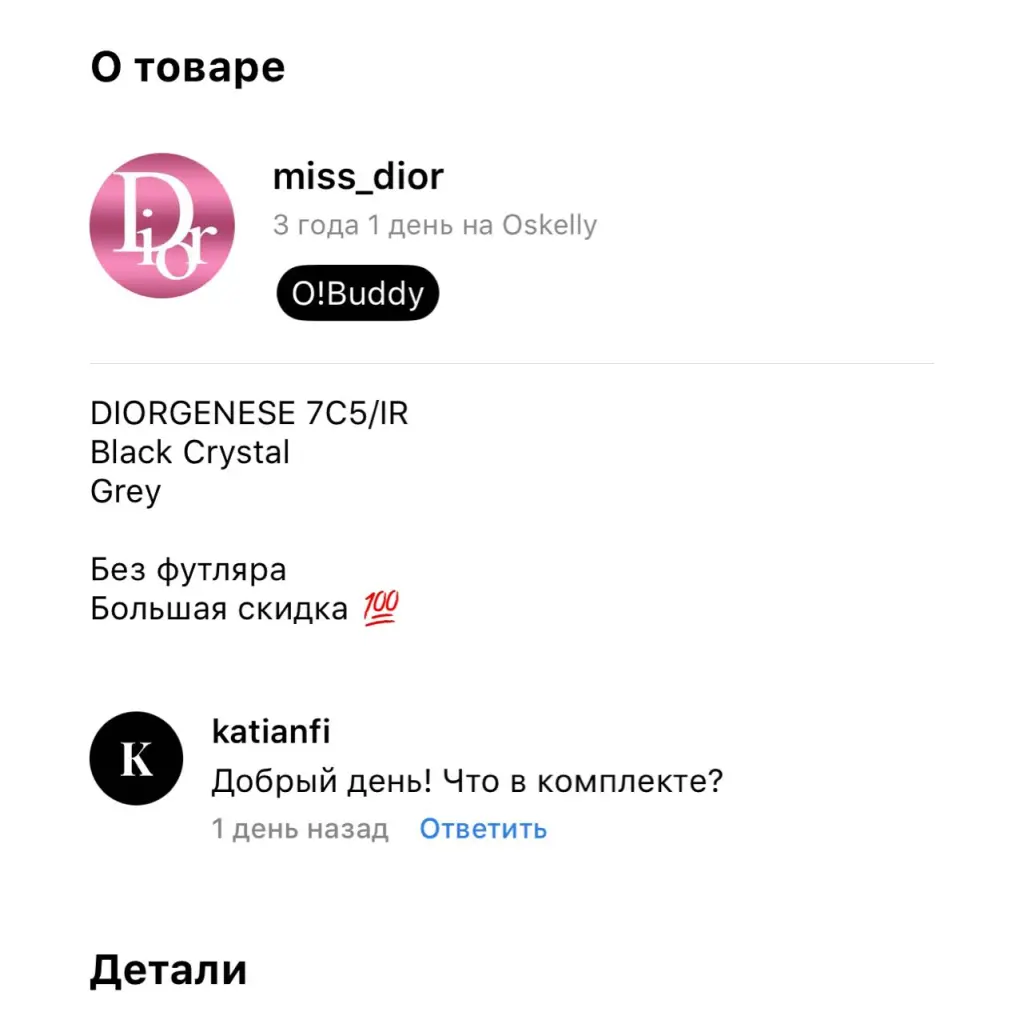Viewport: 1024px width, 1024px height.
Task: Open the miss_dior seller profile name
Action: click(358, 177)
